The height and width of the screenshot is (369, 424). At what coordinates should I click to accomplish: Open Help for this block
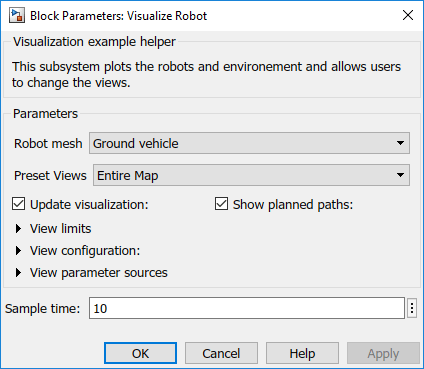[302, 353]
